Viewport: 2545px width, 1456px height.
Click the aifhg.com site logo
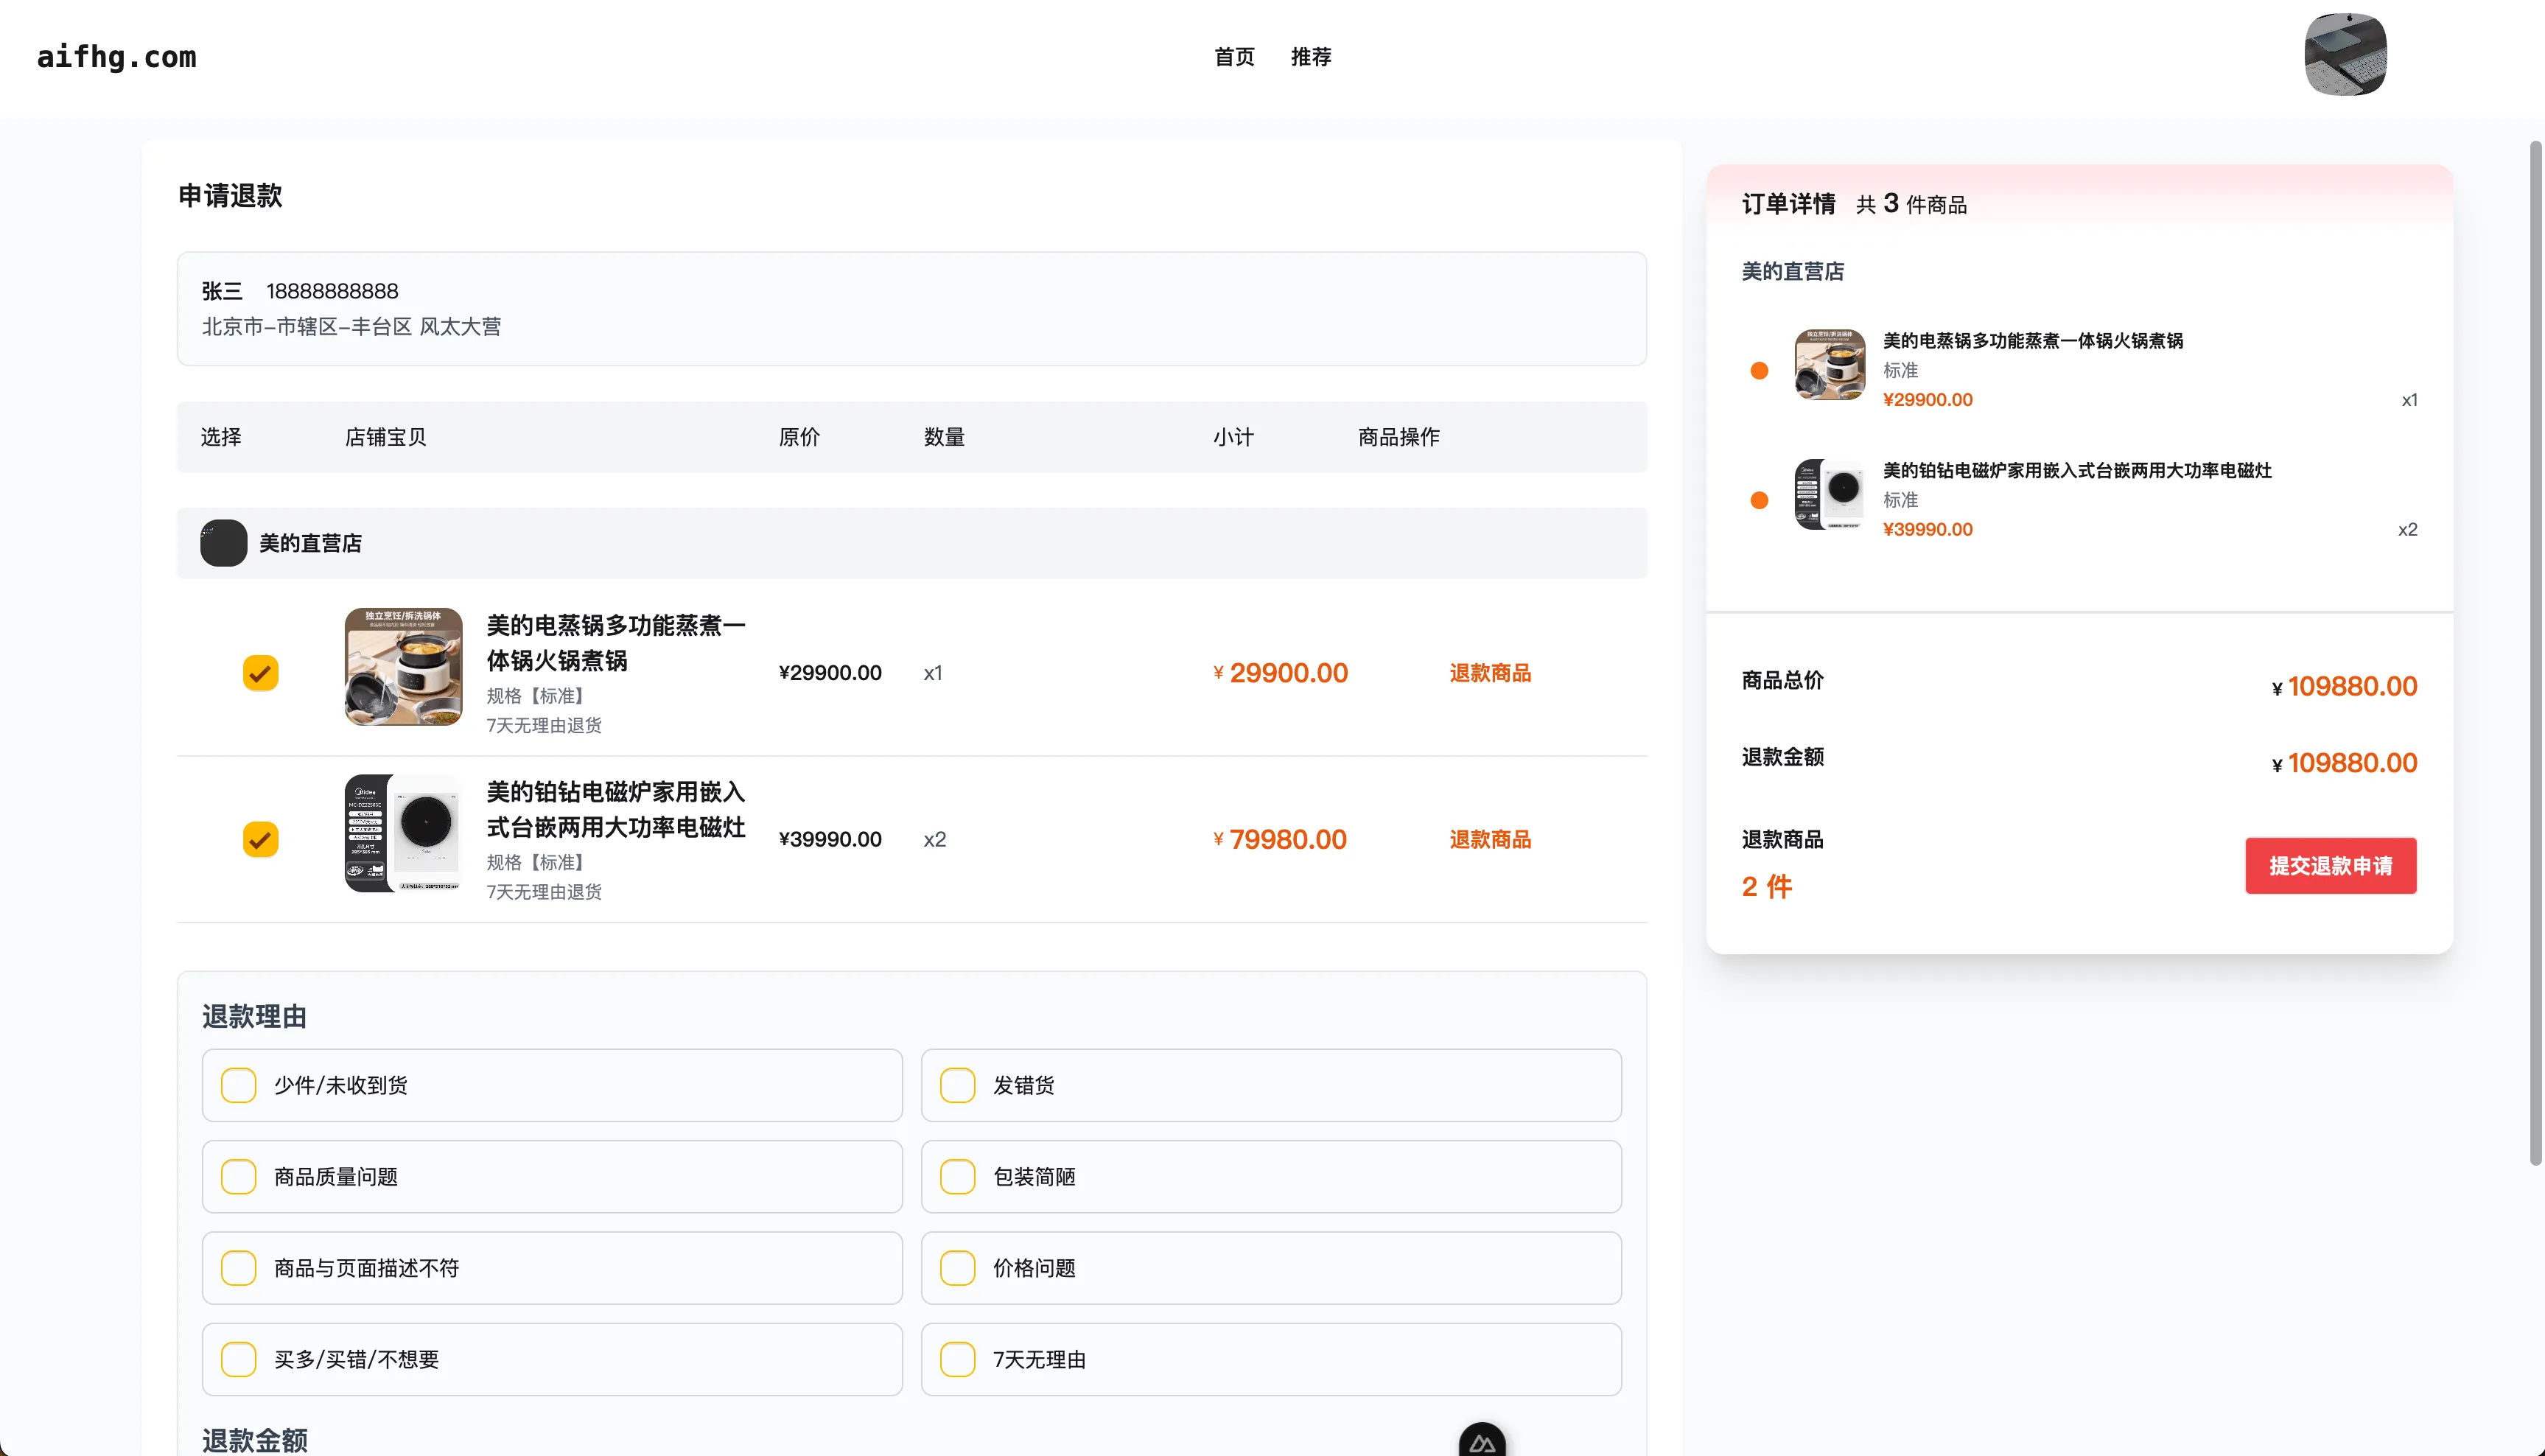pyautogui.click(x=116, y=57)
